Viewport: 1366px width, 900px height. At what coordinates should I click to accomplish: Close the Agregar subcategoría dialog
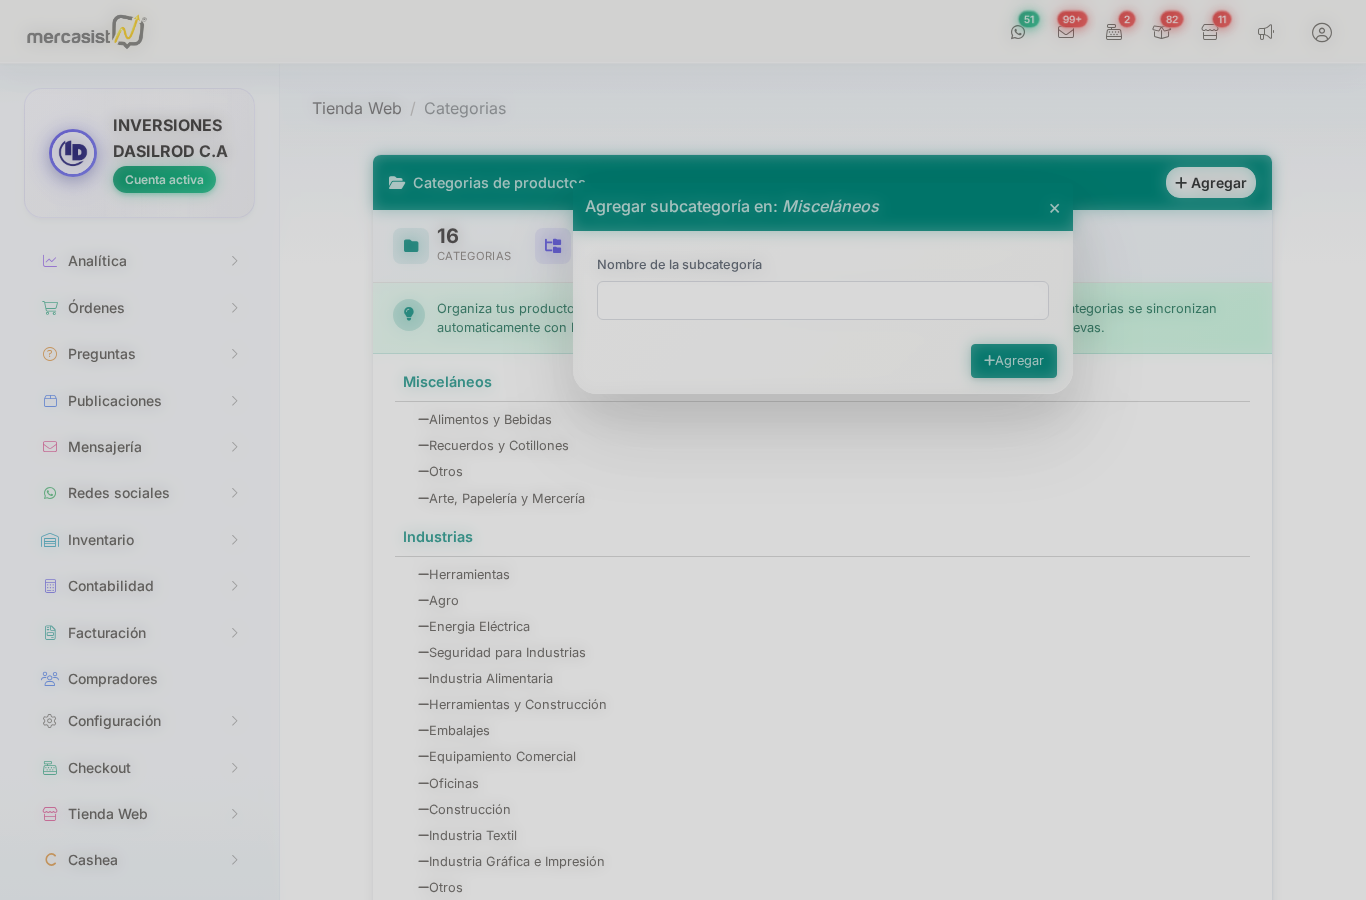(x=1054, y=208)
